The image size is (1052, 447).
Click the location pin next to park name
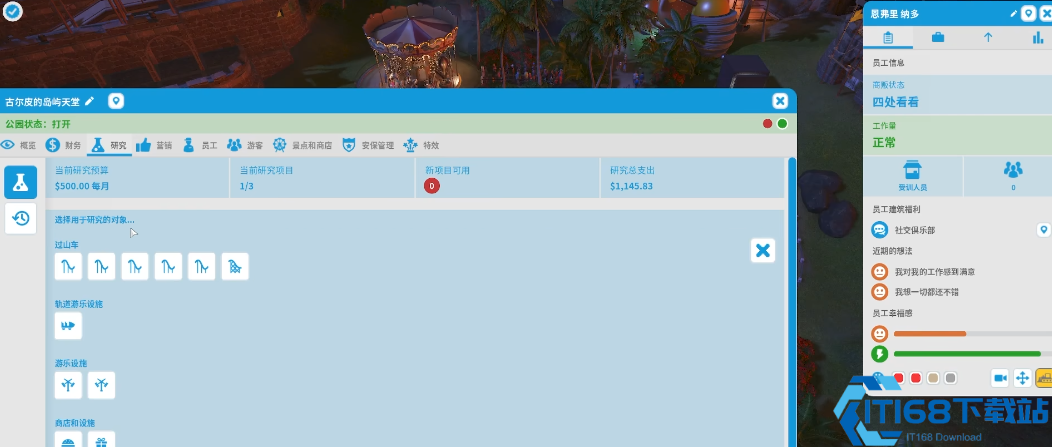[116, 101]
